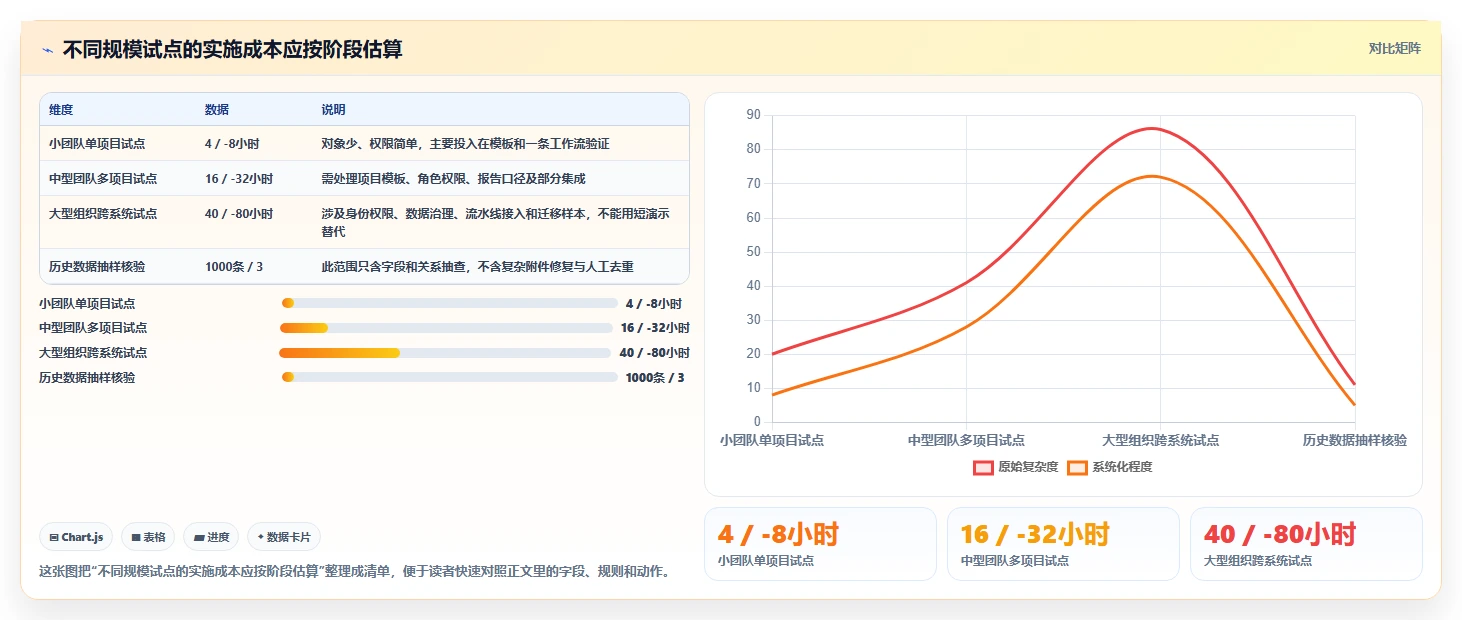Click the orange 4 / -8小时 data card
1462x620 pixels.
tap(820, 544)
